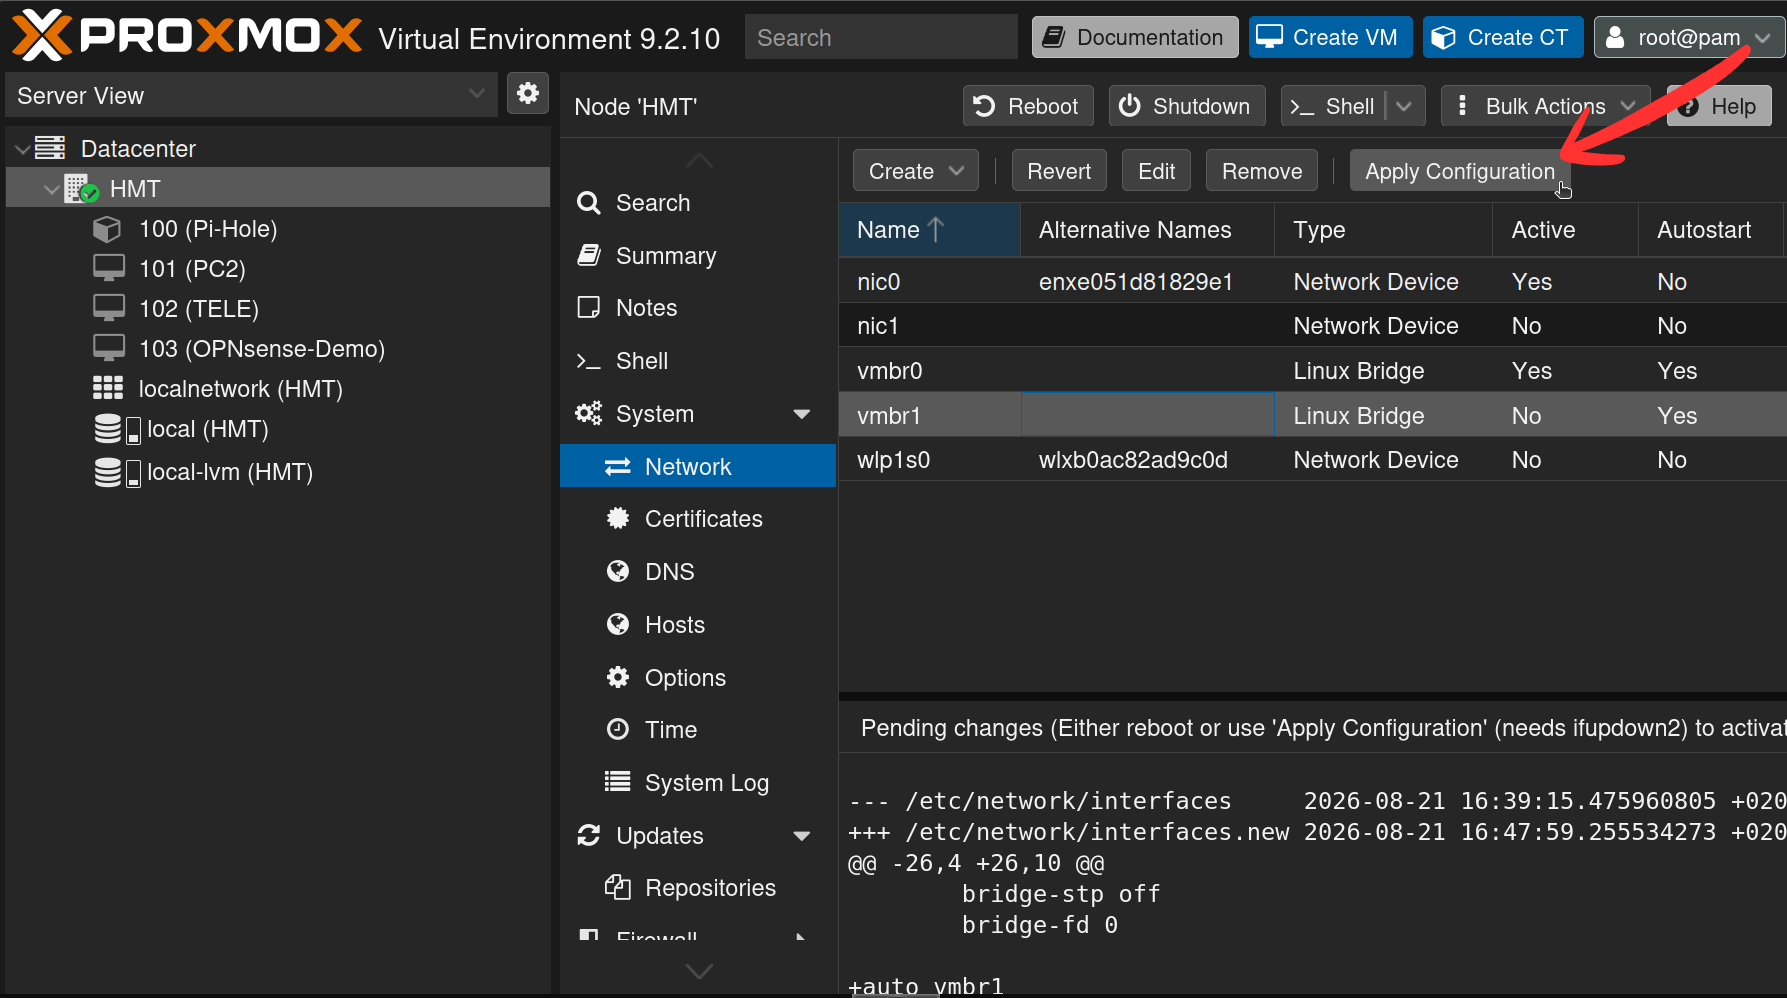This screenshot has width=1787, height=998.
Task: Click the Pi-Hole container cube icon
Action: 107,229
